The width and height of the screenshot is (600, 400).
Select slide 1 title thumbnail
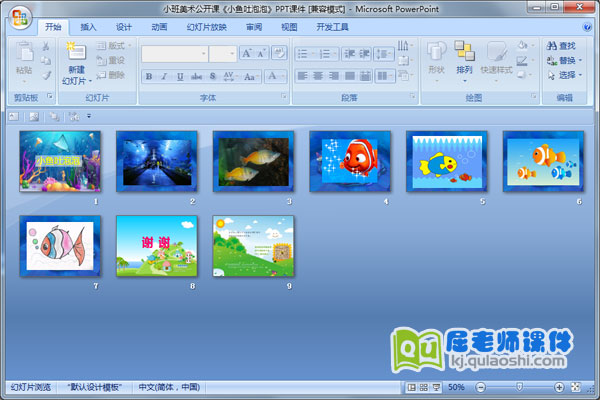click(60, 161)
